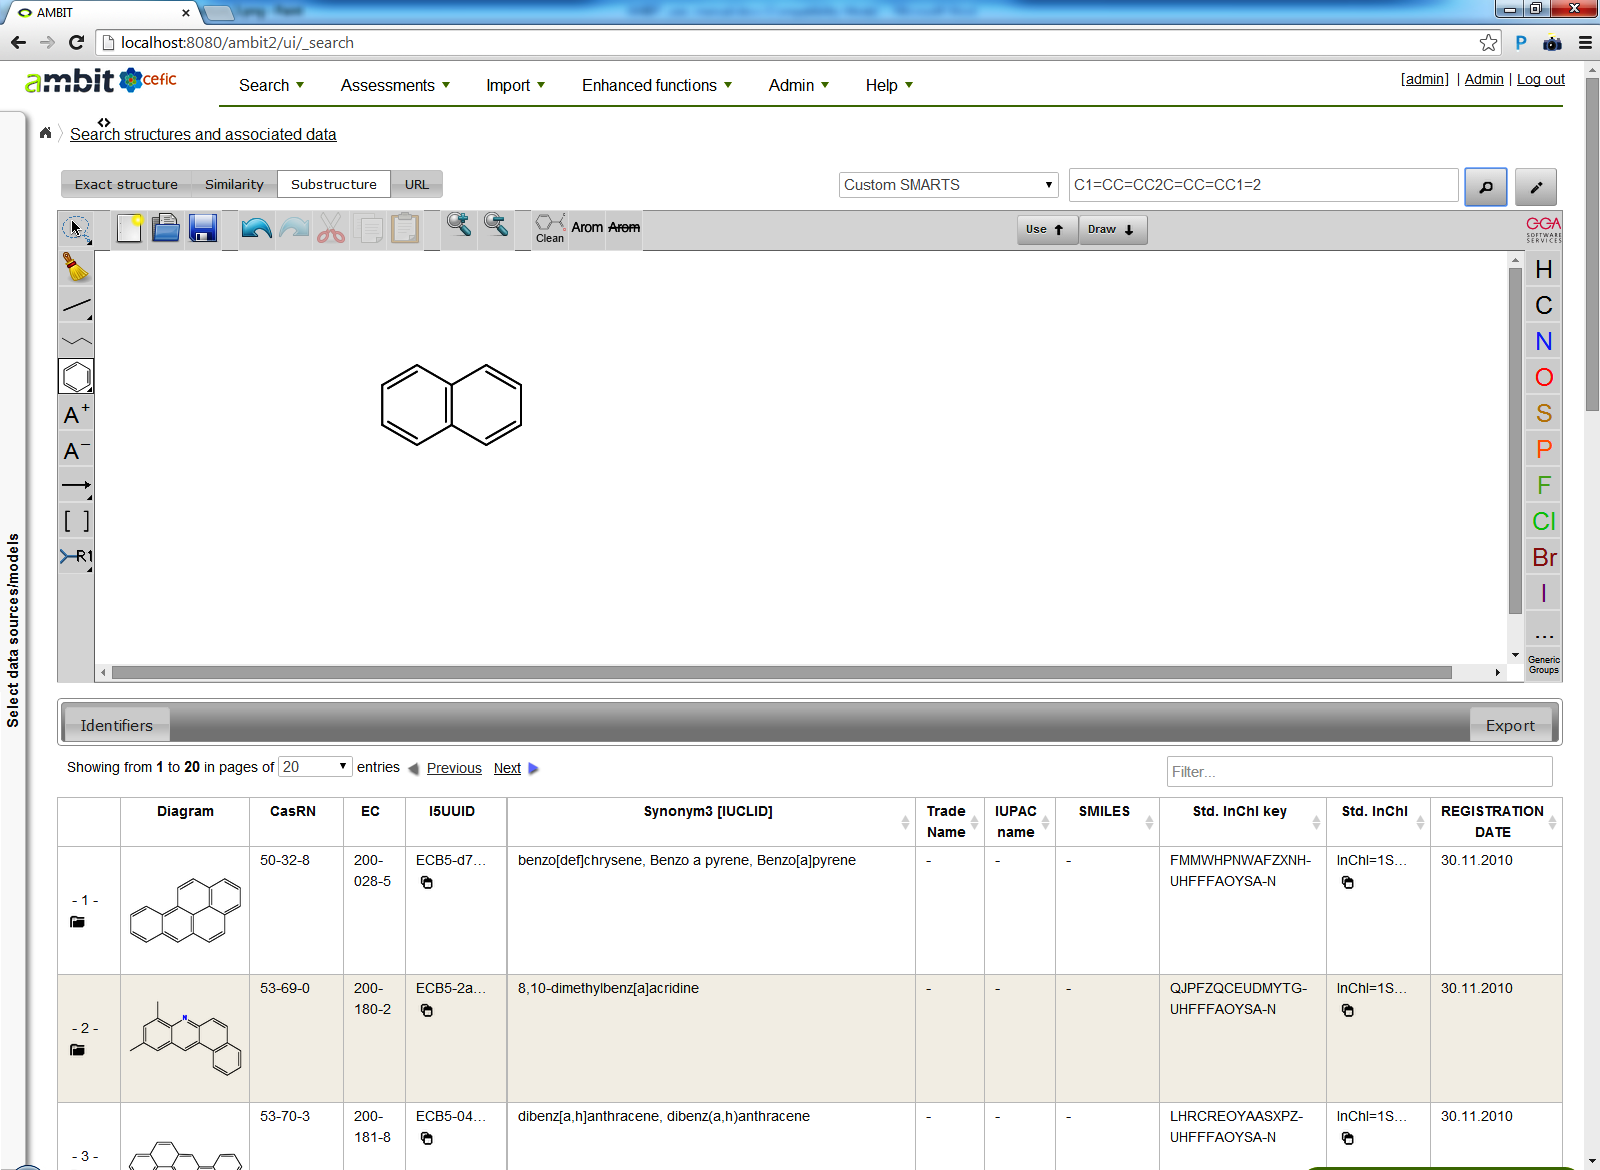The image size is (1600, 1170).
Task: Undo the last drawing action
Action: click(257, 229)
